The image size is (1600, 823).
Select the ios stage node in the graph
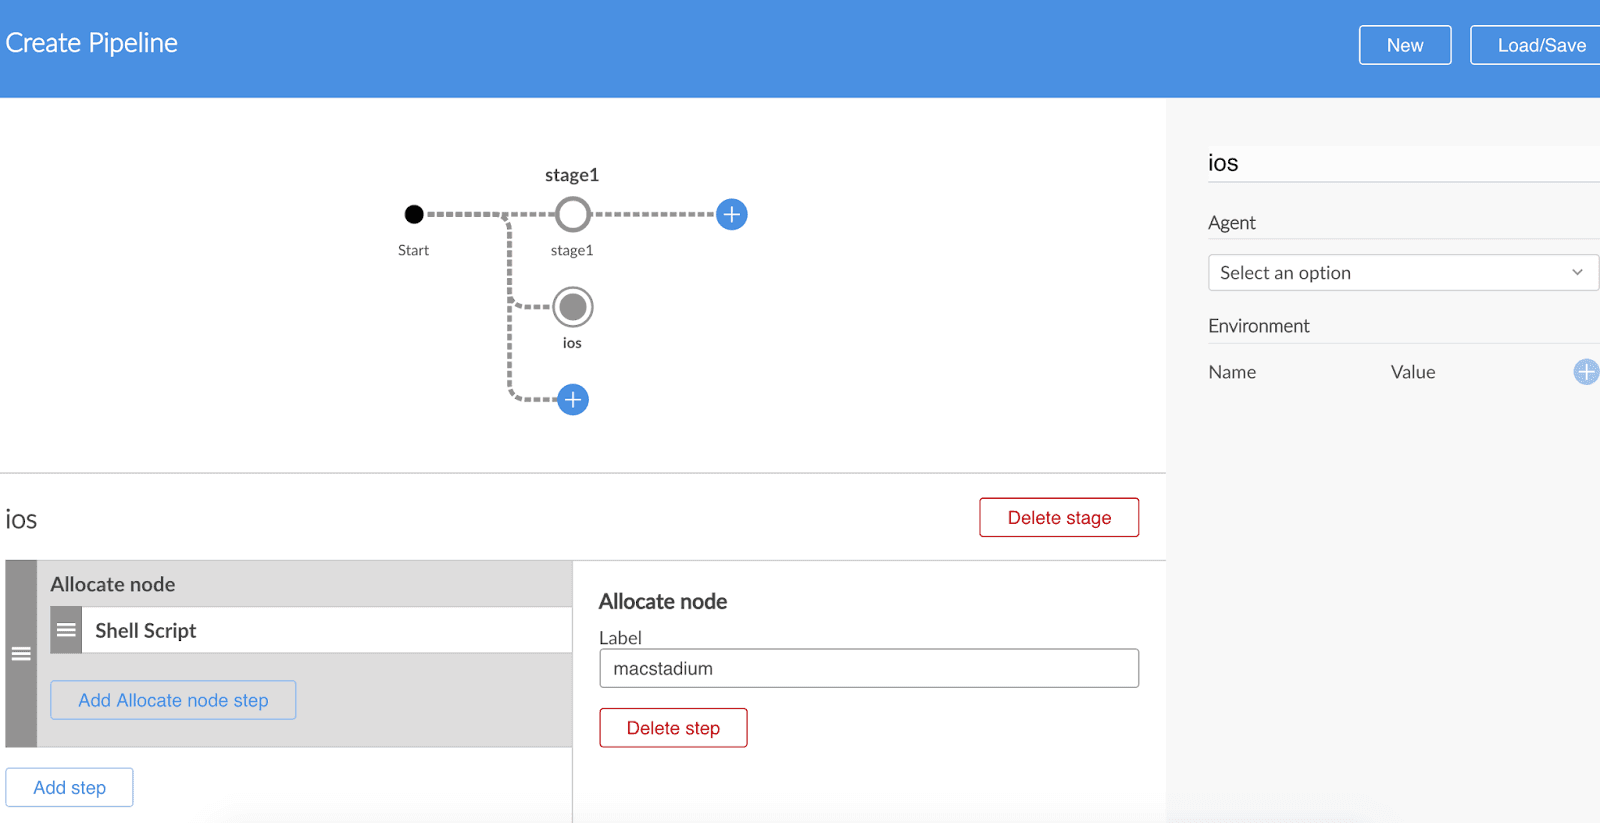pyautogui.click(x=572, y=307)
